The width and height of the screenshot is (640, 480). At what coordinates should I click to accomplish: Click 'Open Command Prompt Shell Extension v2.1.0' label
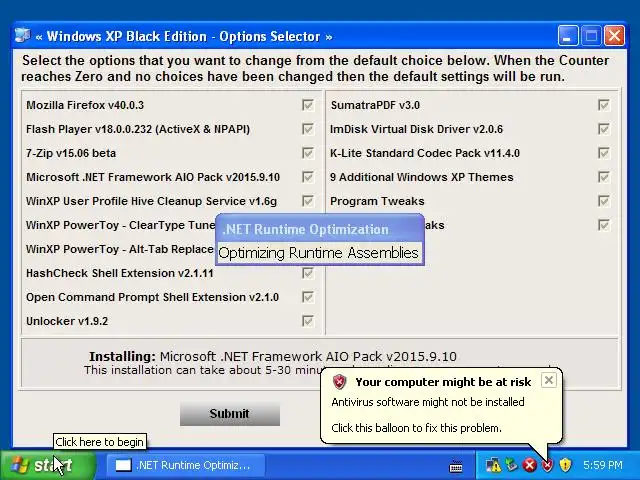coord(152,297)
